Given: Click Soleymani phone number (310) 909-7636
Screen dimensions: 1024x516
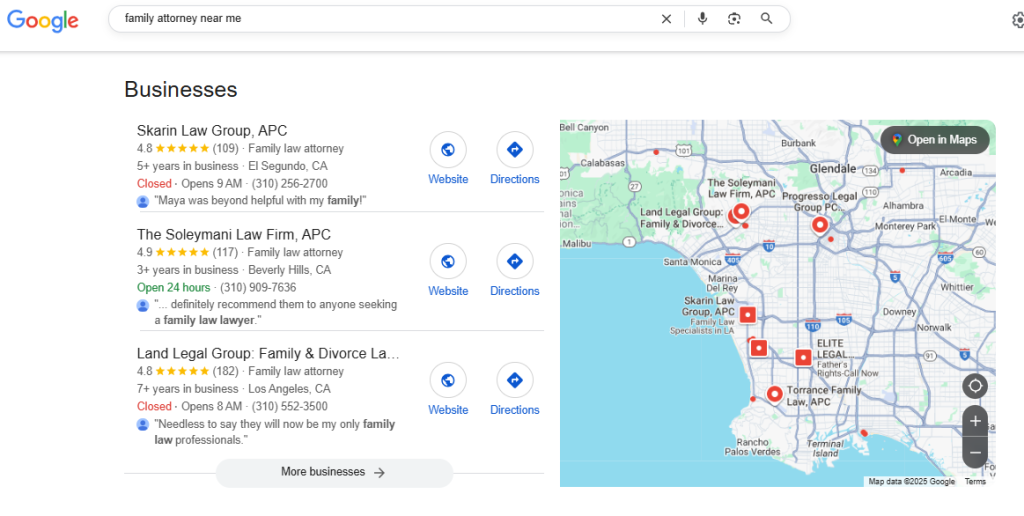Looking at the screenshot, I should point(258,287).
